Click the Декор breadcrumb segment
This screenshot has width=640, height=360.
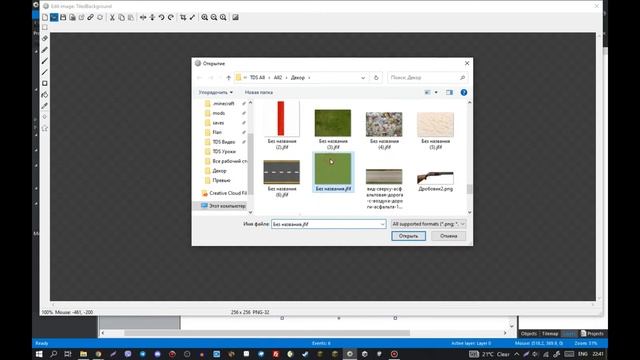[298, 78]
